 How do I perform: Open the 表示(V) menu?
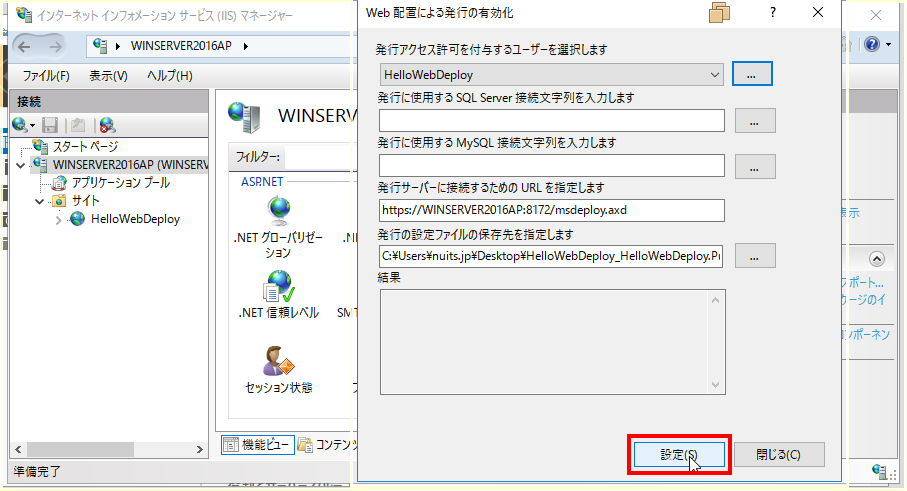coord(108,76)
